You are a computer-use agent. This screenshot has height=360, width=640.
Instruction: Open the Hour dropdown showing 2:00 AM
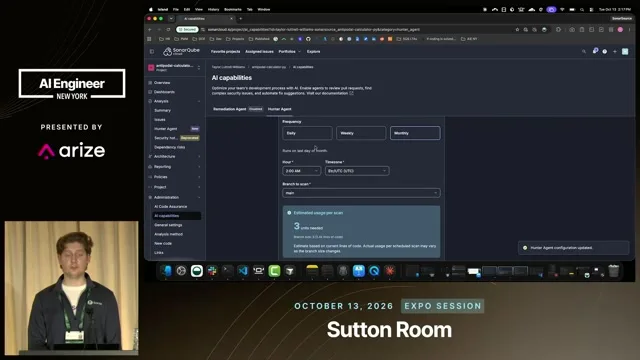301,171
